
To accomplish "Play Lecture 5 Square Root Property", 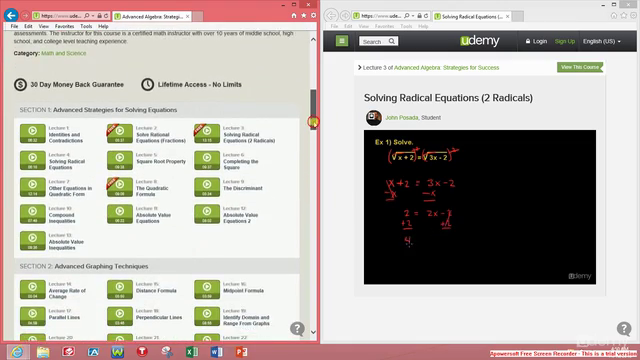I will [x=120, y=160].
